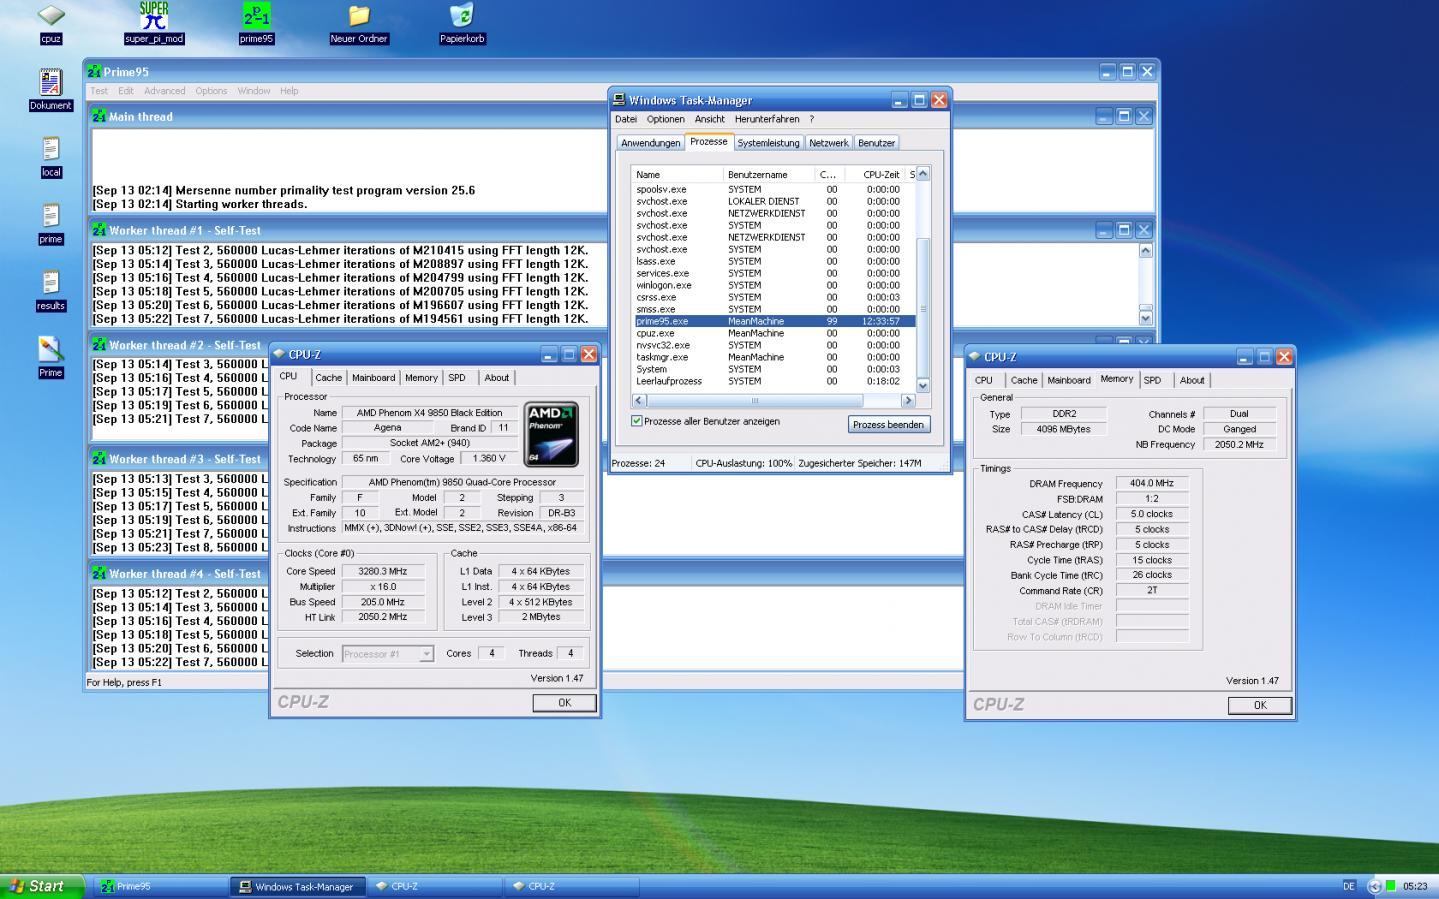Image resolution: width=1439 pixels, height=899 pixels.
Task: Click the DE language indicator
Action: coord(1348,886)
